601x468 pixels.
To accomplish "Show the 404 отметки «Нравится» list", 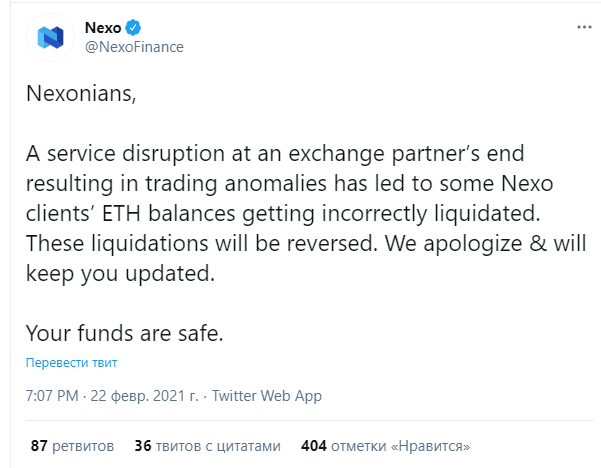I will [385, 446].
